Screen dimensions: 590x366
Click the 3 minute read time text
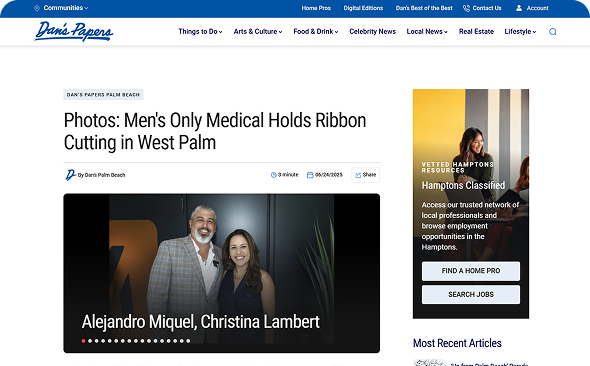(288, 175)
